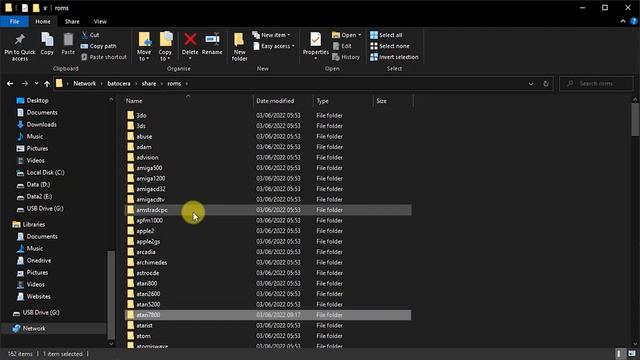Viewport: 640px width, 360px height.
Task: Open the Help question mark icon
Action: point(634,22)
